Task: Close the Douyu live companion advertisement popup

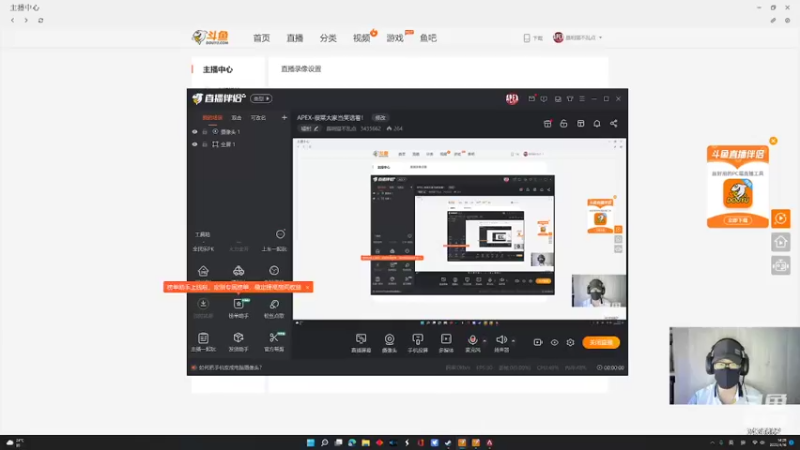Action: point(773,141)
